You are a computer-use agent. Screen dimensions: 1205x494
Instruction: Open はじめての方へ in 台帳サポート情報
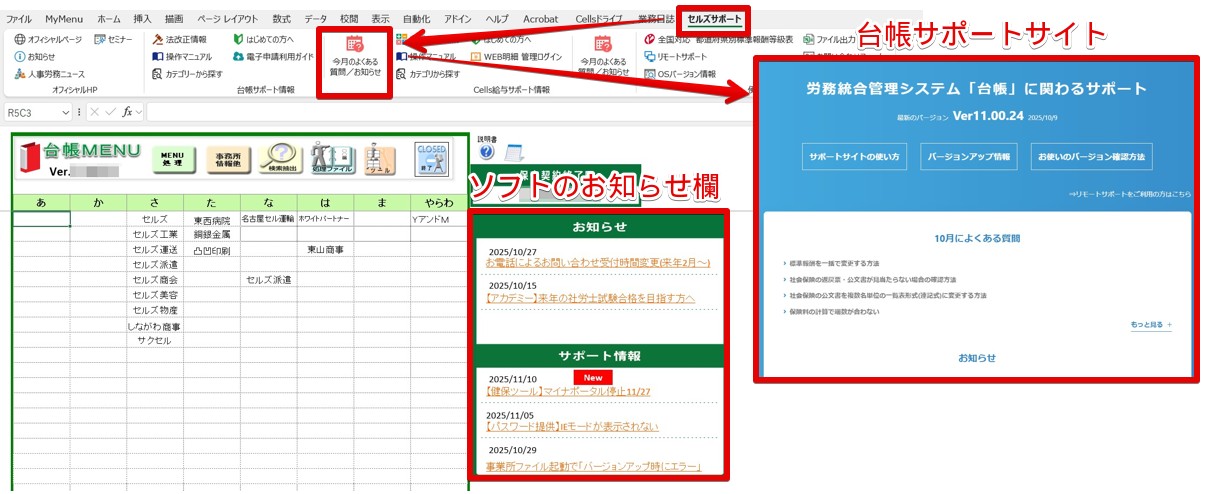(263, 39)
